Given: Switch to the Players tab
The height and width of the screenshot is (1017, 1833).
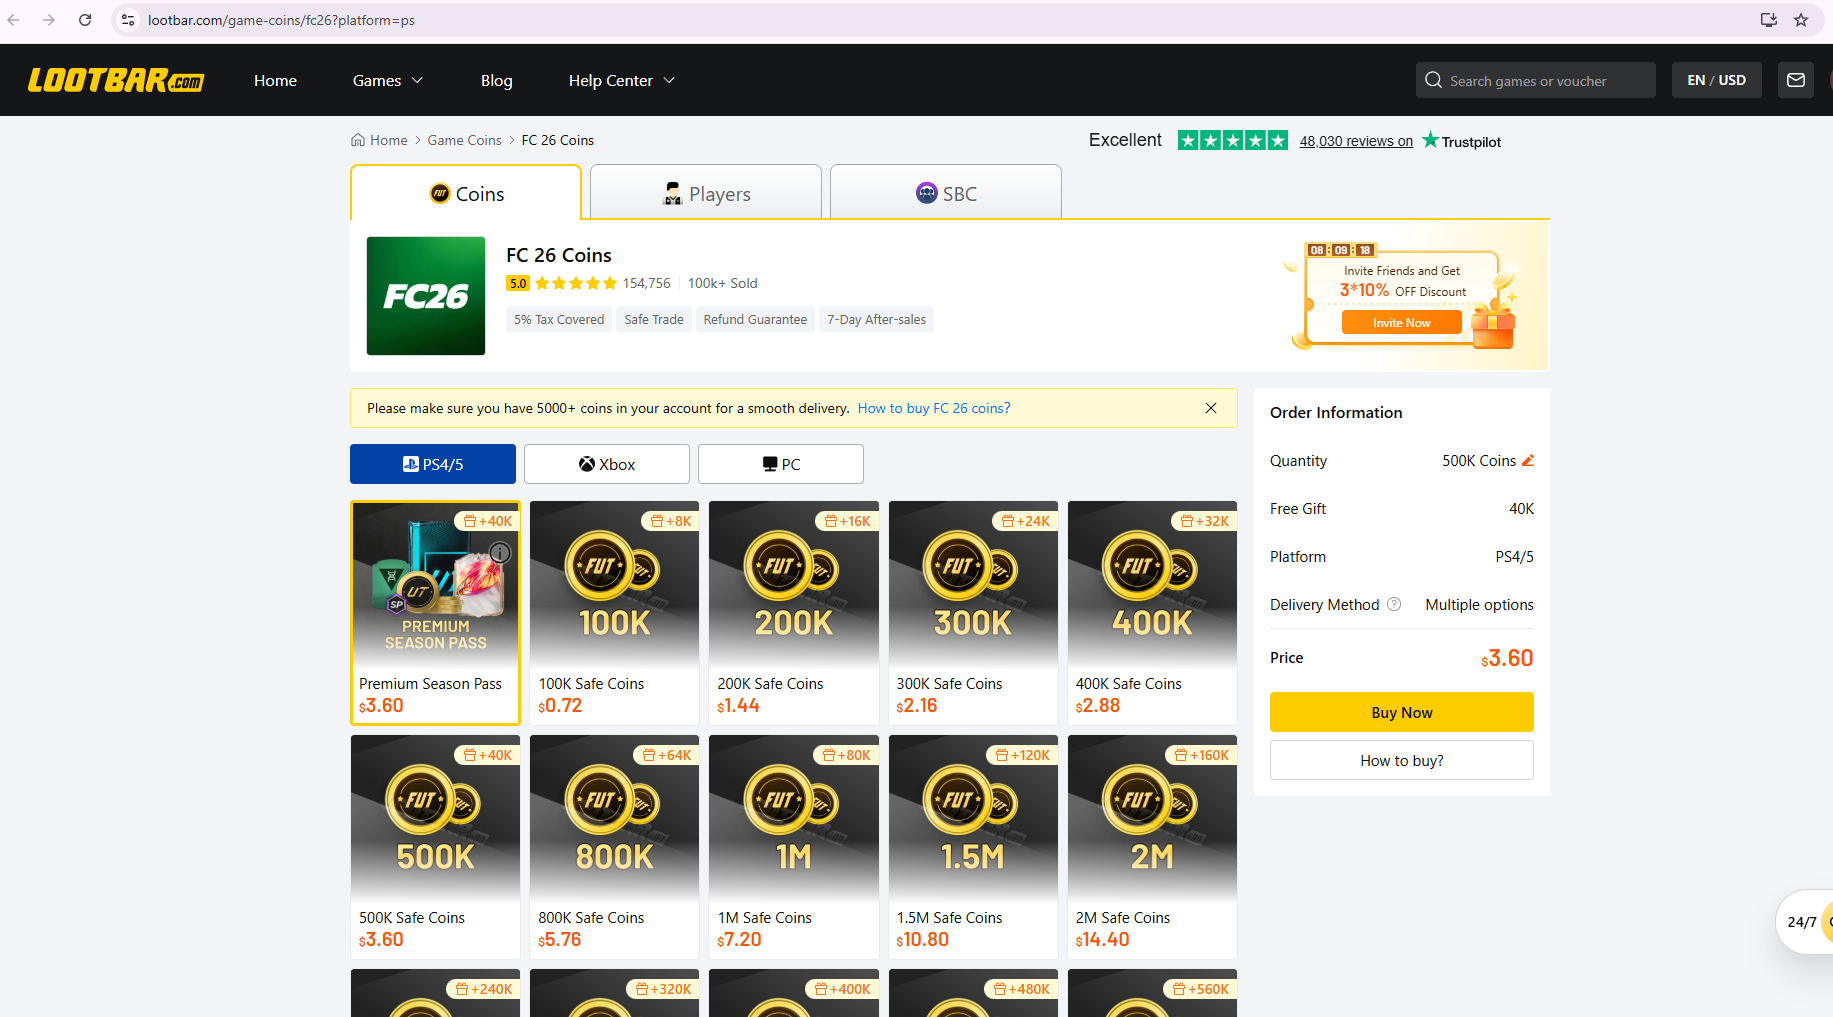Looking at the screenshot, I should (x=706, y=193).
